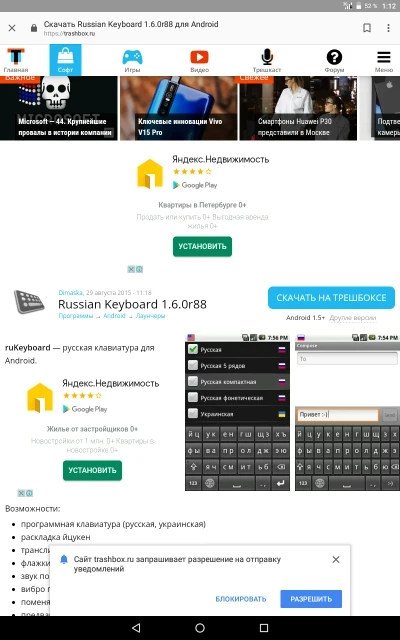Open Трешкаст microphone section

(x=267, y=60)
